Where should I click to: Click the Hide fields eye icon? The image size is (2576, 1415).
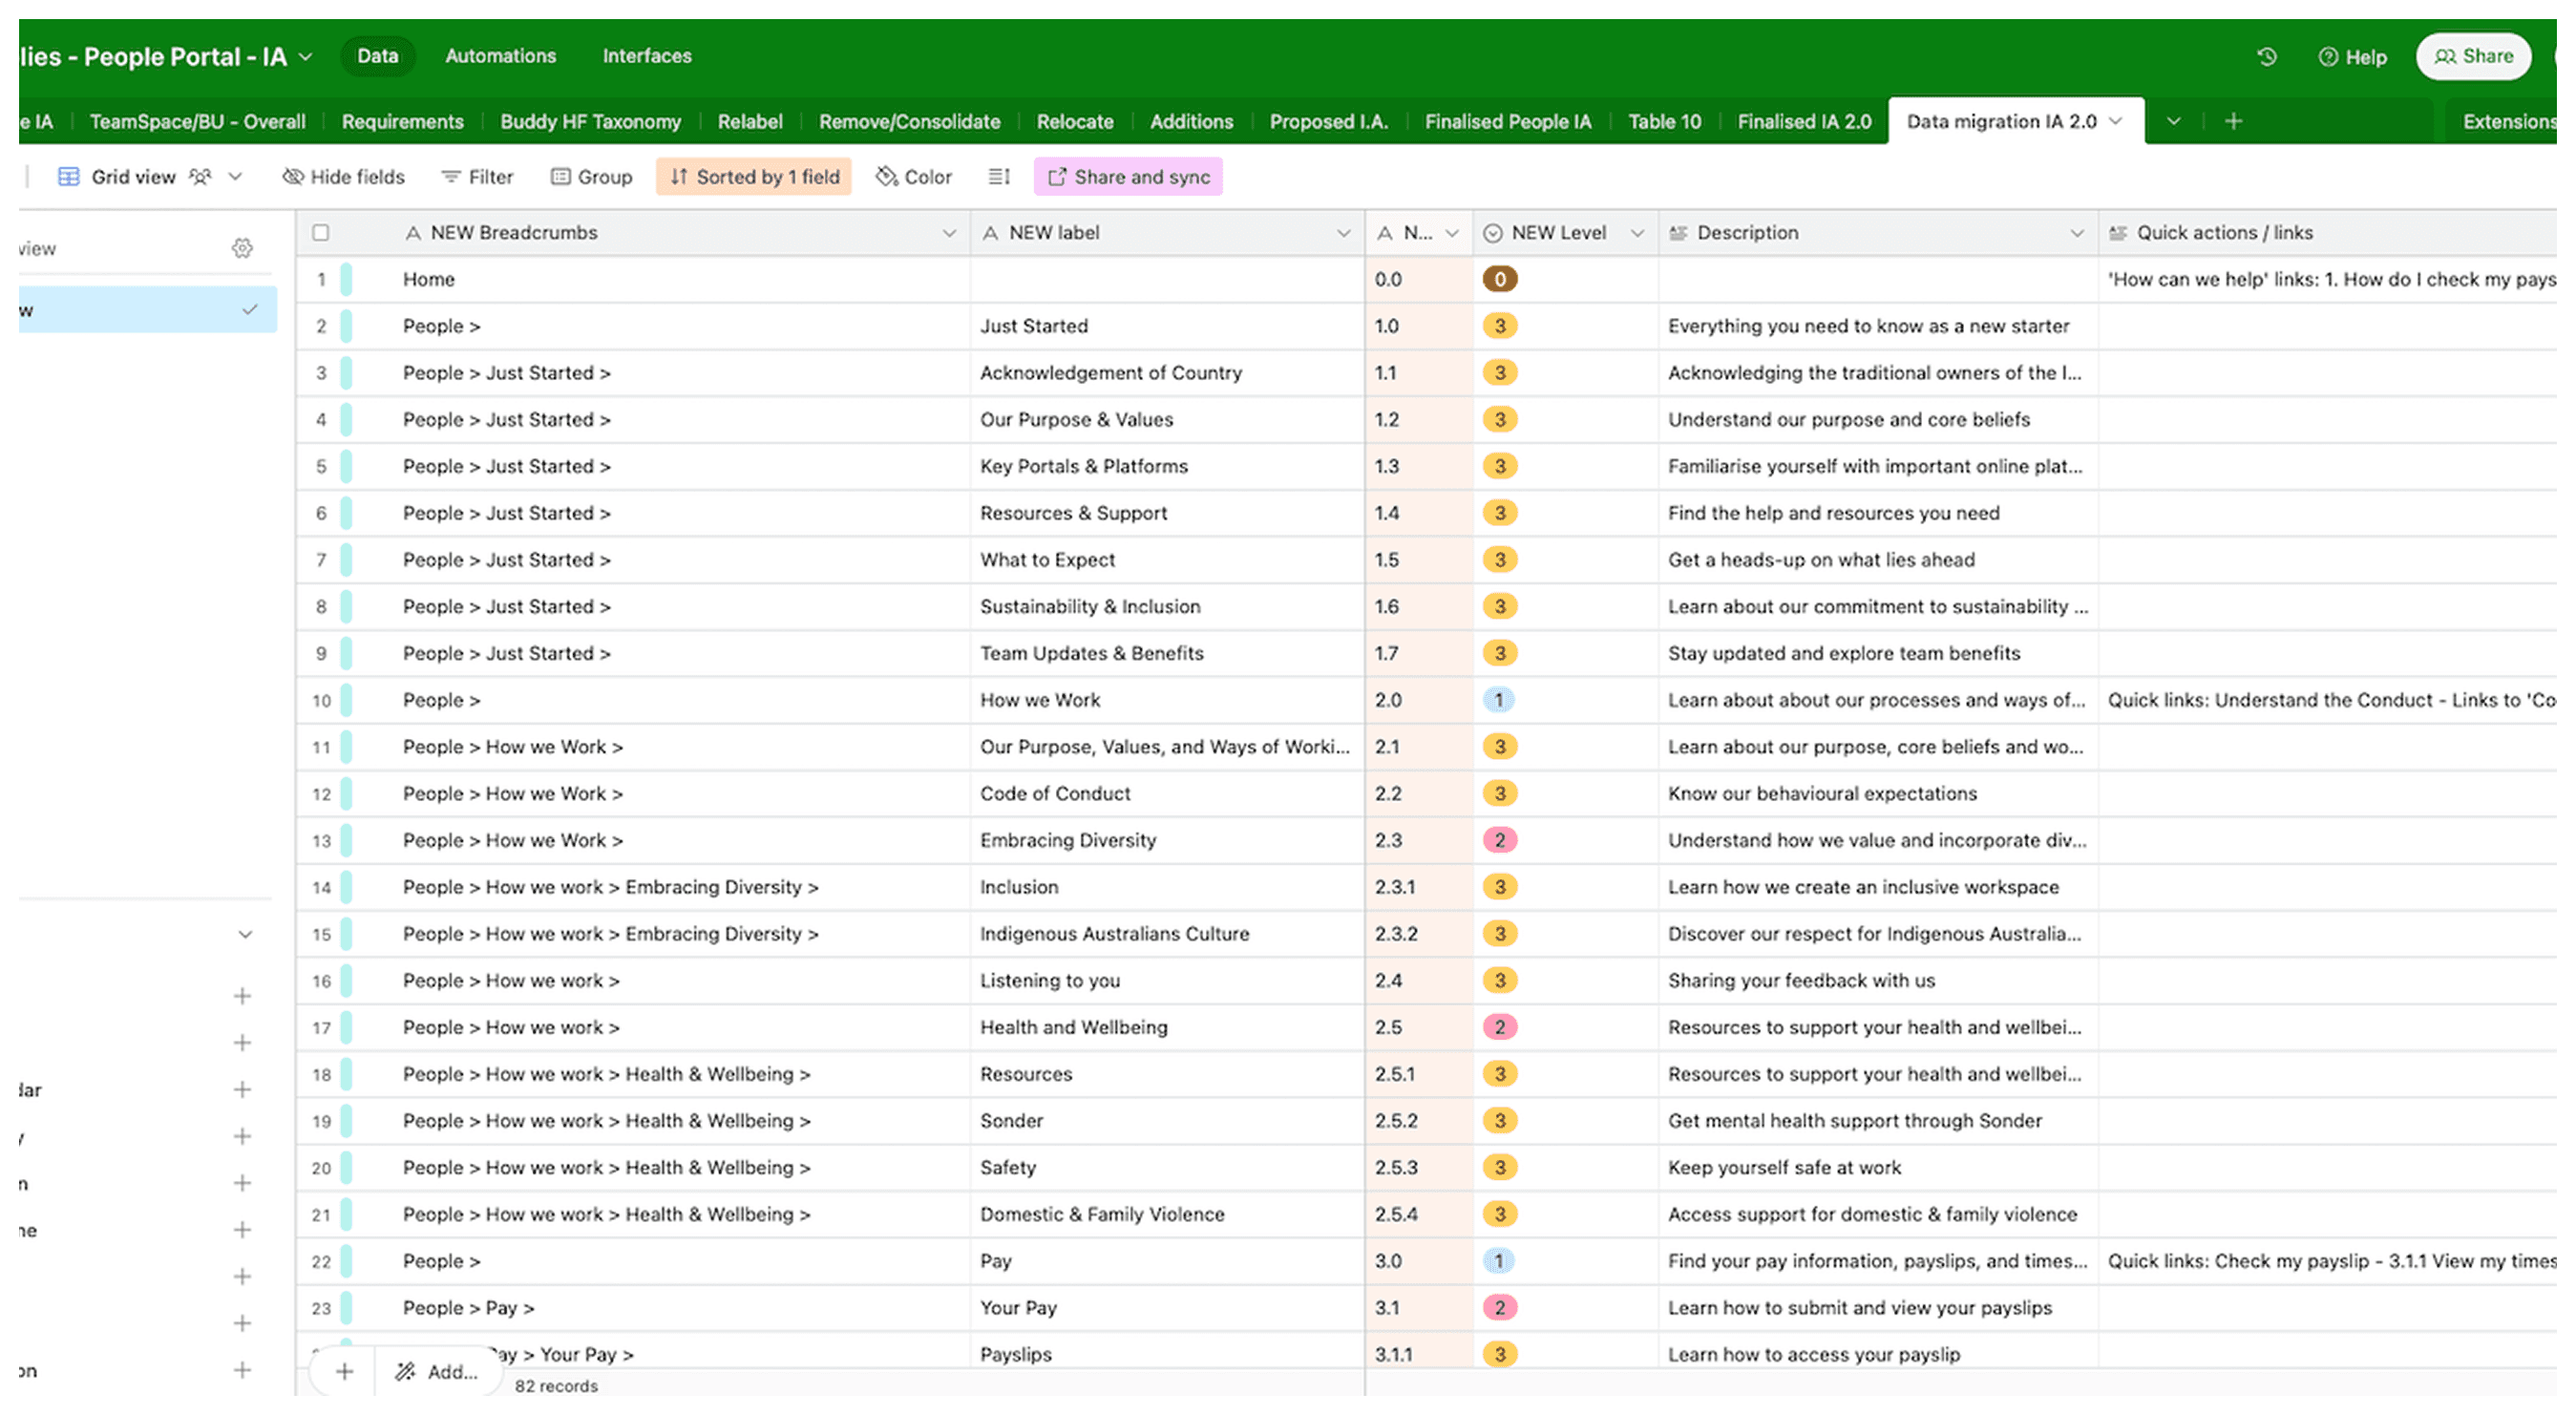click(294, 176)
